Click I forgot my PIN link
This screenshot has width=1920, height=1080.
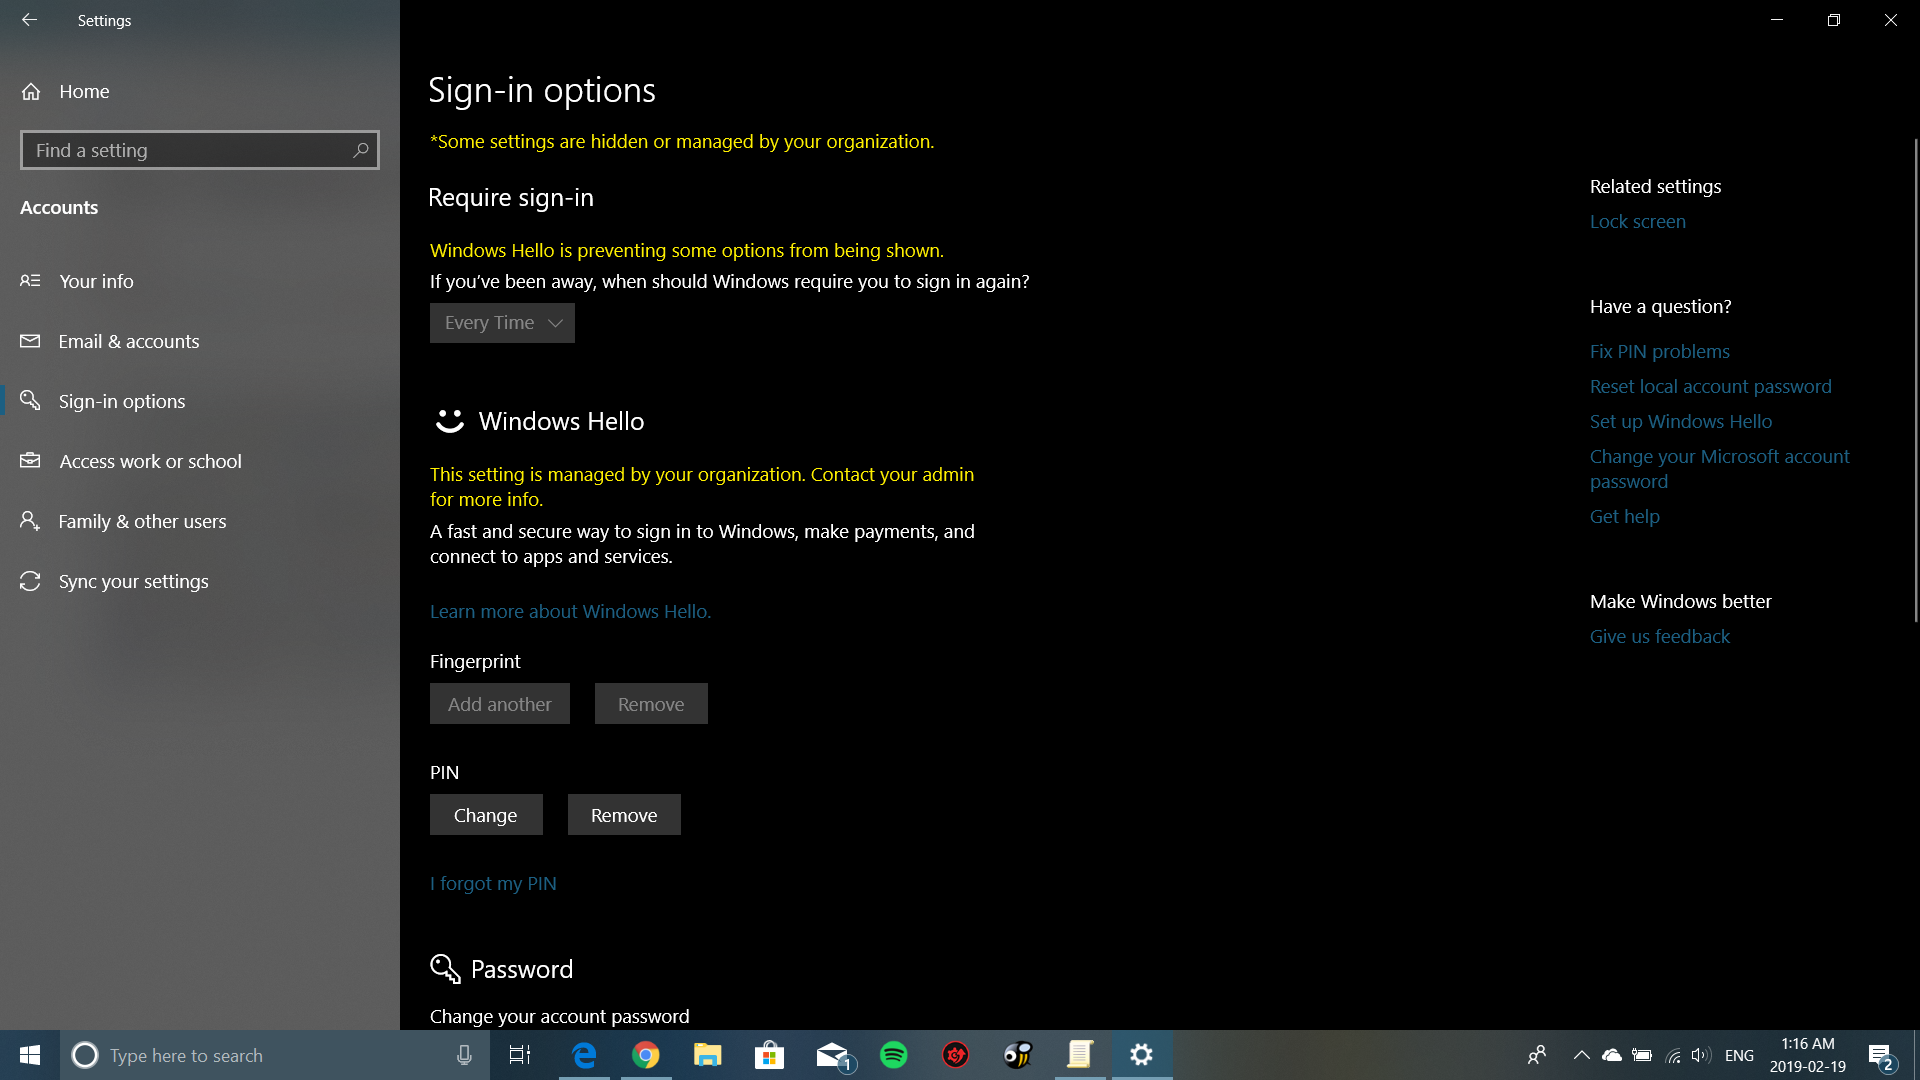point(493,883)
